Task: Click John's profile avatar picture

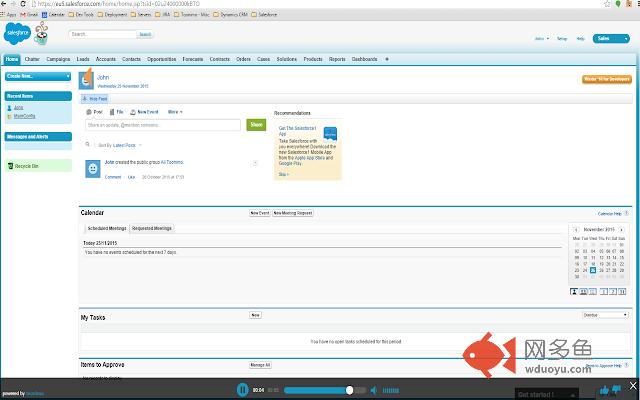Action: pyautogui.click(x=87, y=80)
